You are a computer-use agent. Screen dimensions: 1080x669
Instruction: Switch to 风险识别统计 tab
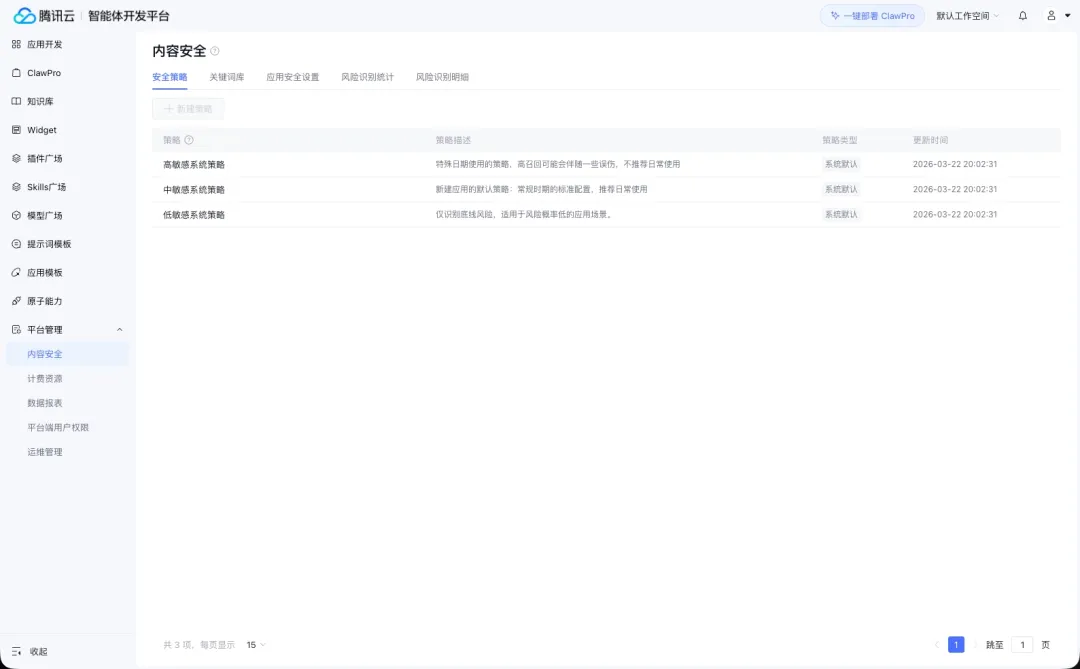point(368,77)
